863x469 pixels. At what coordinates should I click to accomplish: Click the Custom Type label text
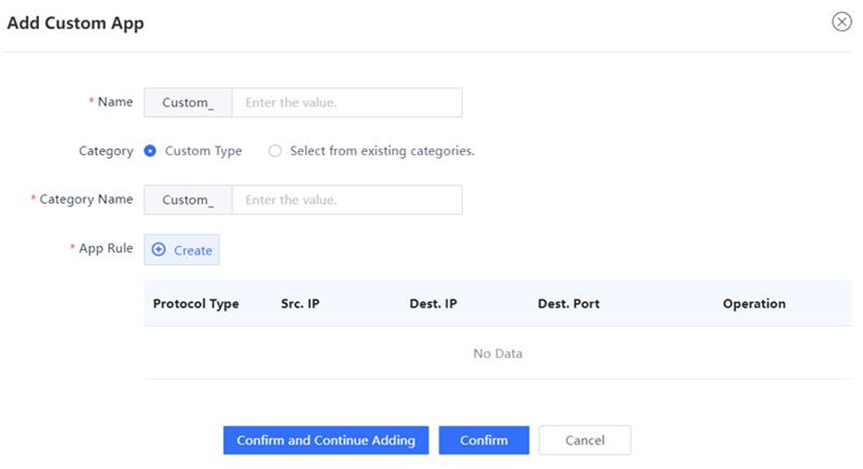tap(203, 151)
